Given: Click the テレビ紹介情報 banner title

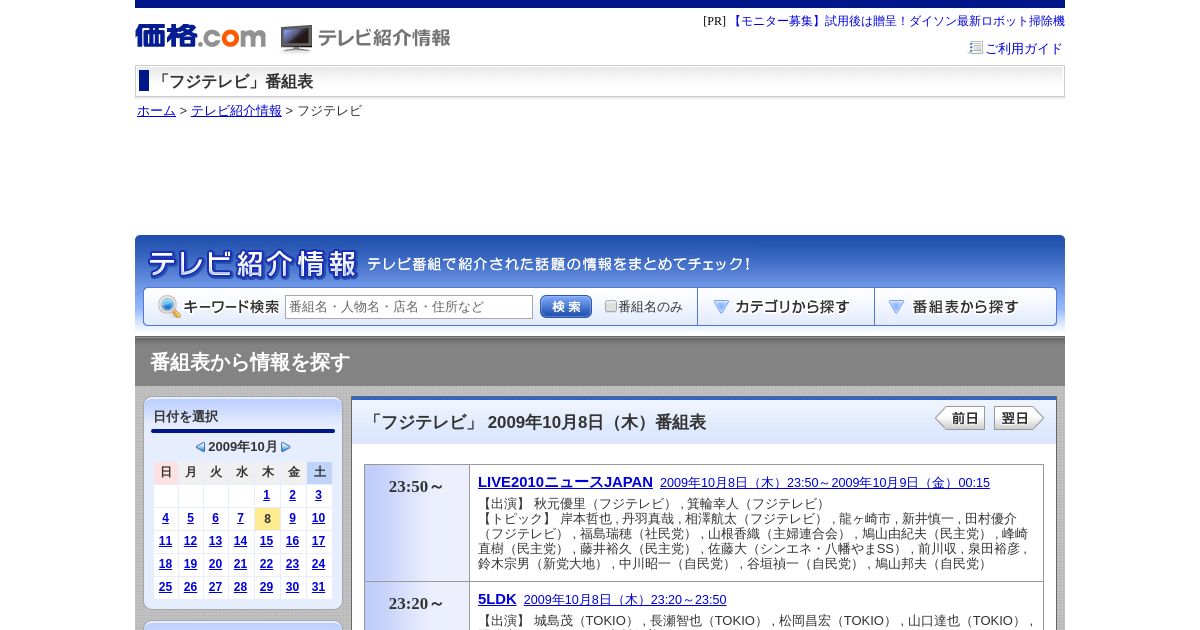Looking at the screenshot, I should pyautogui.click(x=252, y=264).
